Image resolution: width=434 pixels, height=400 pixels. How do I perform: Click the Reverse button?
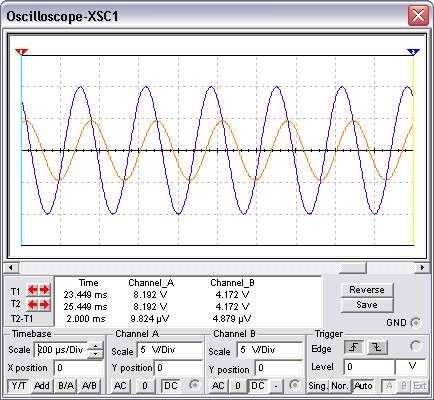tap(367, 290)
